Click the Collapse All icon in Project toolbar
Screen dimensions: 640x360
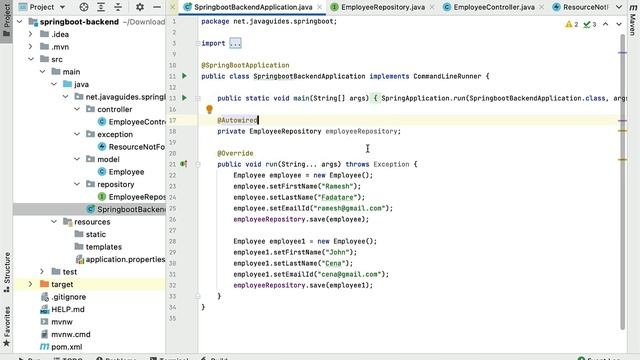point(118,7)
